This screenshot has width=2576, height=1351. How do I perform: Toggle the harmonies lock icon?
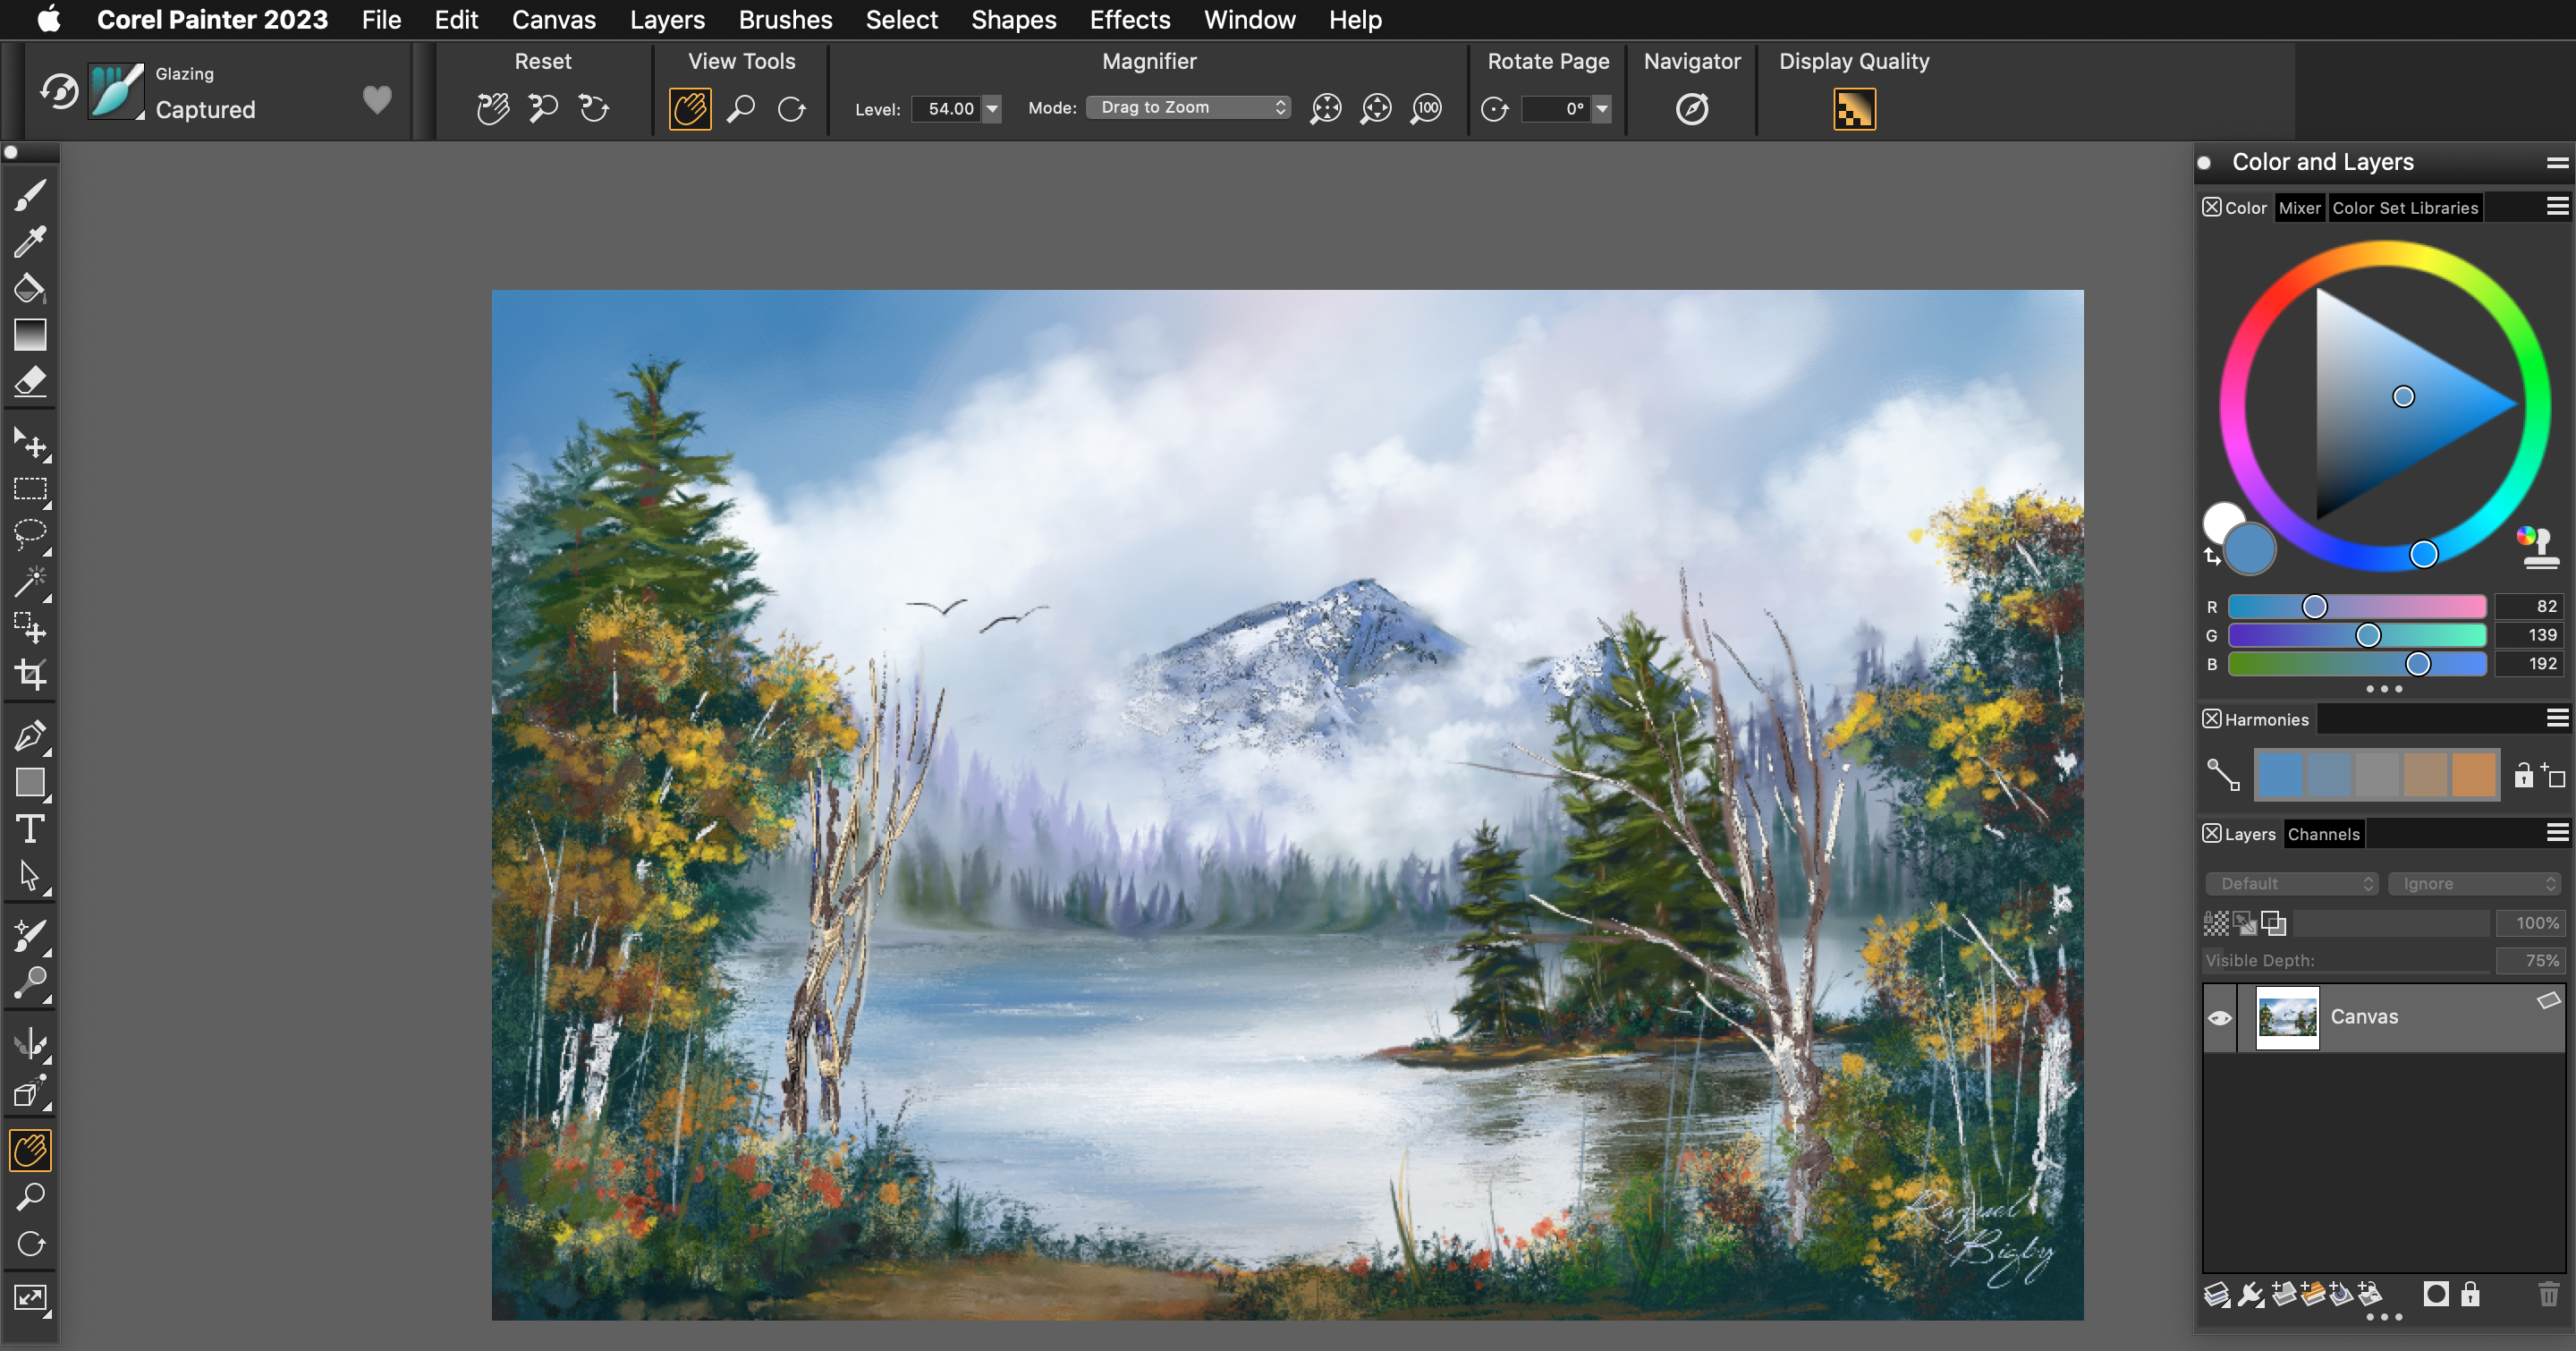(2523, 775)
